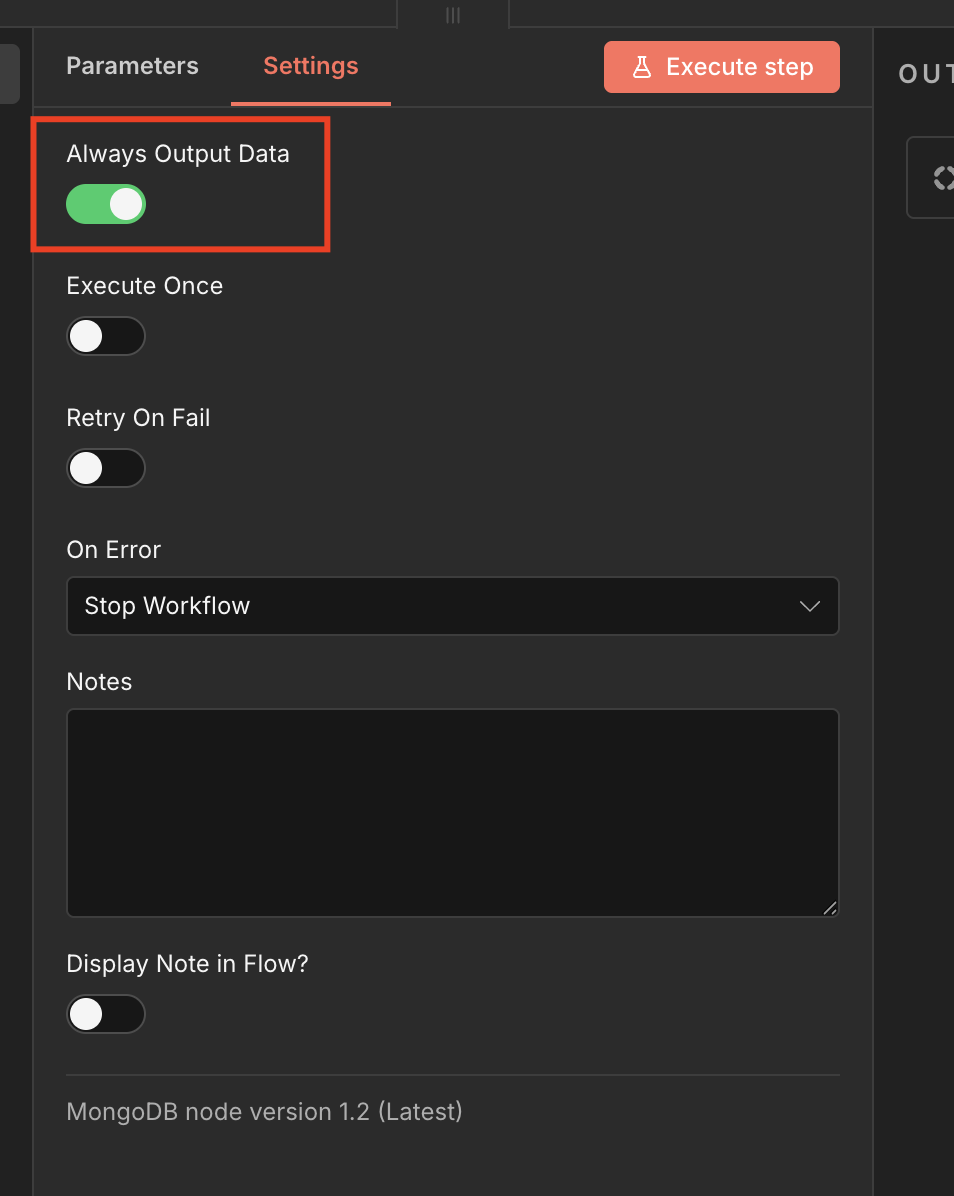Click the Retry On Fail label

click(138, 418)
